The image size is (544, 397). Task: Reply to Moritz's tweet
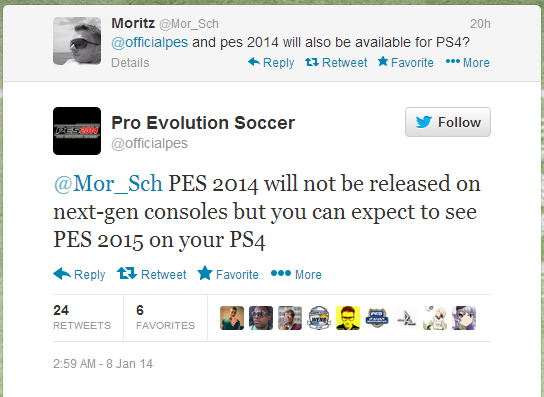[271, 62]
